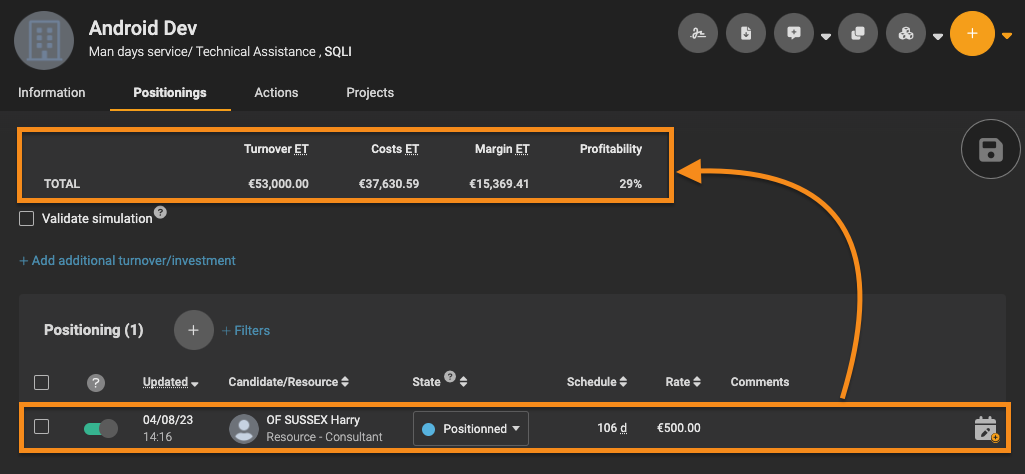Open the add comment speech bubble icon
This screenshot has height=474, width=1025.
click(794, 33)
